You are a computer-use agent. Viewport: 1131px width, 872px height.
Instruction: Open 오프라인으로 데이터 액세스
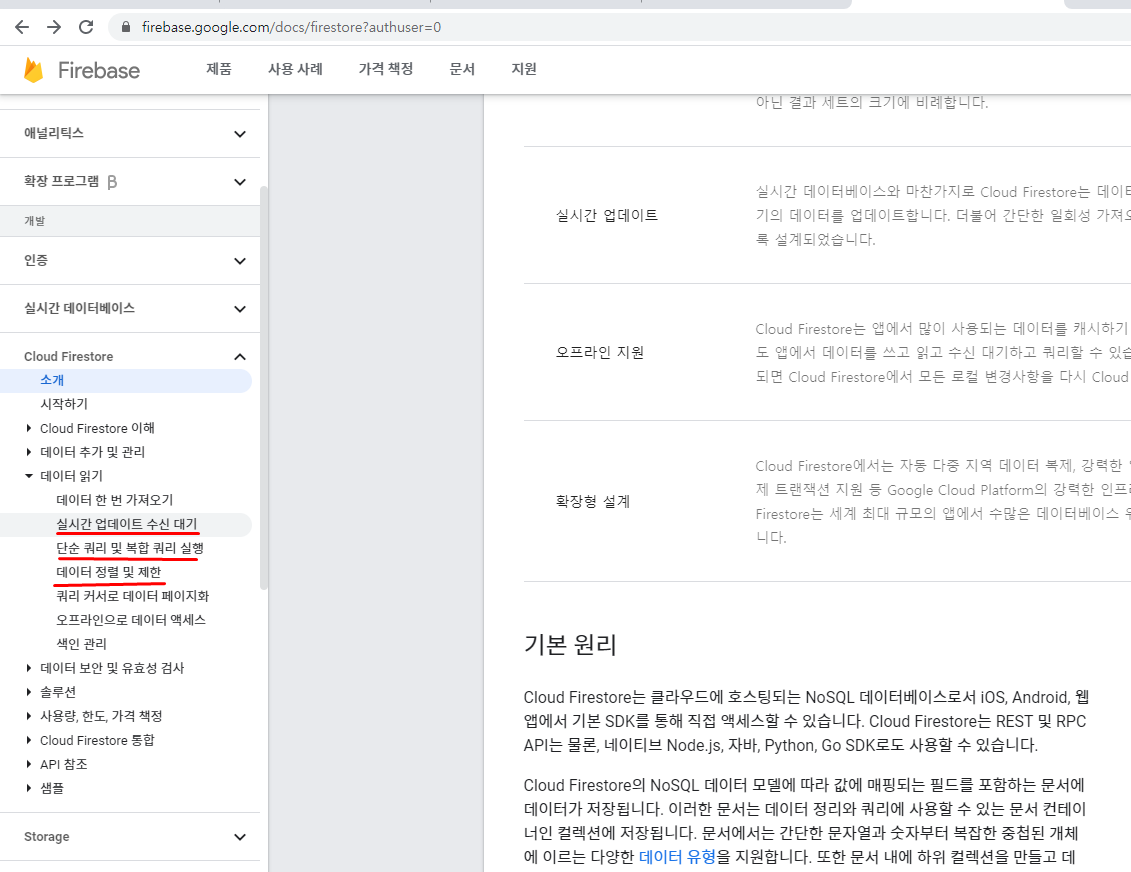[131, 620]
